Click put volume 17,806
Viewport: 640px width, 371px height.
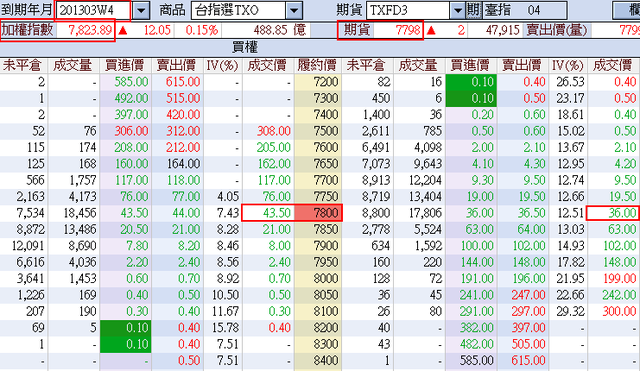click(425, 213)
